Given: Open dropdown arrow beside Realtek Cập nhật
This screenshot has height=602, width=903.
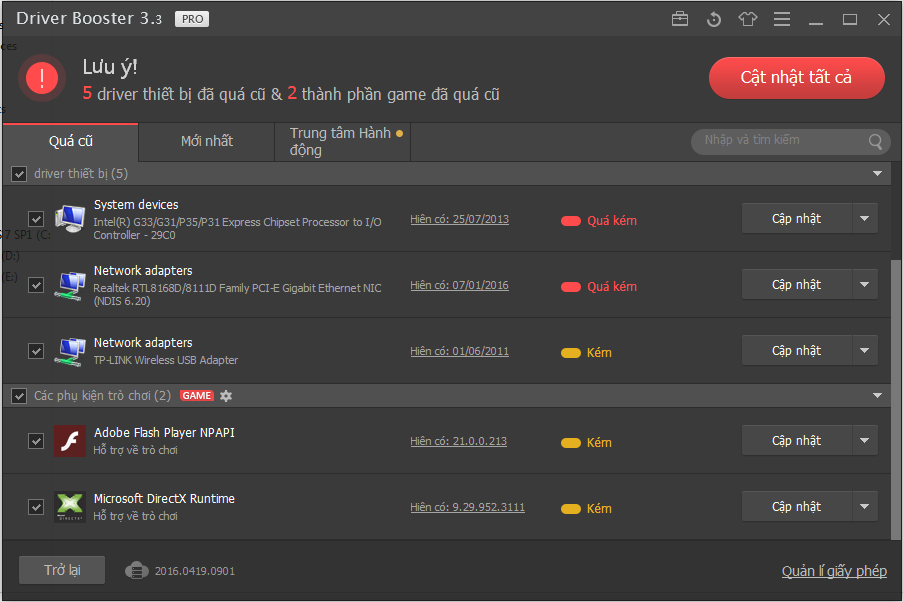Looking at the screenshot, I should point(864,284).
